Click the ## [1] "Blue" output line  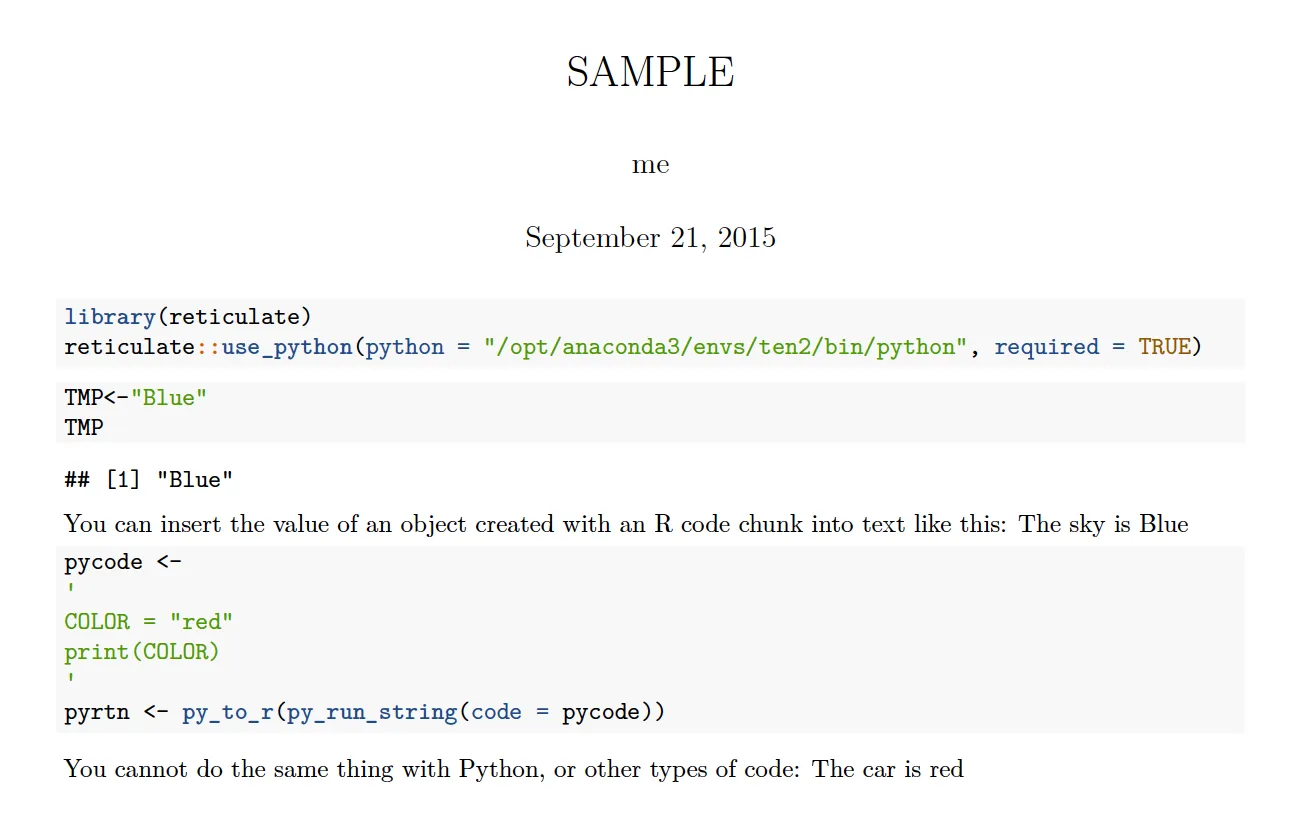click(148, 480)
